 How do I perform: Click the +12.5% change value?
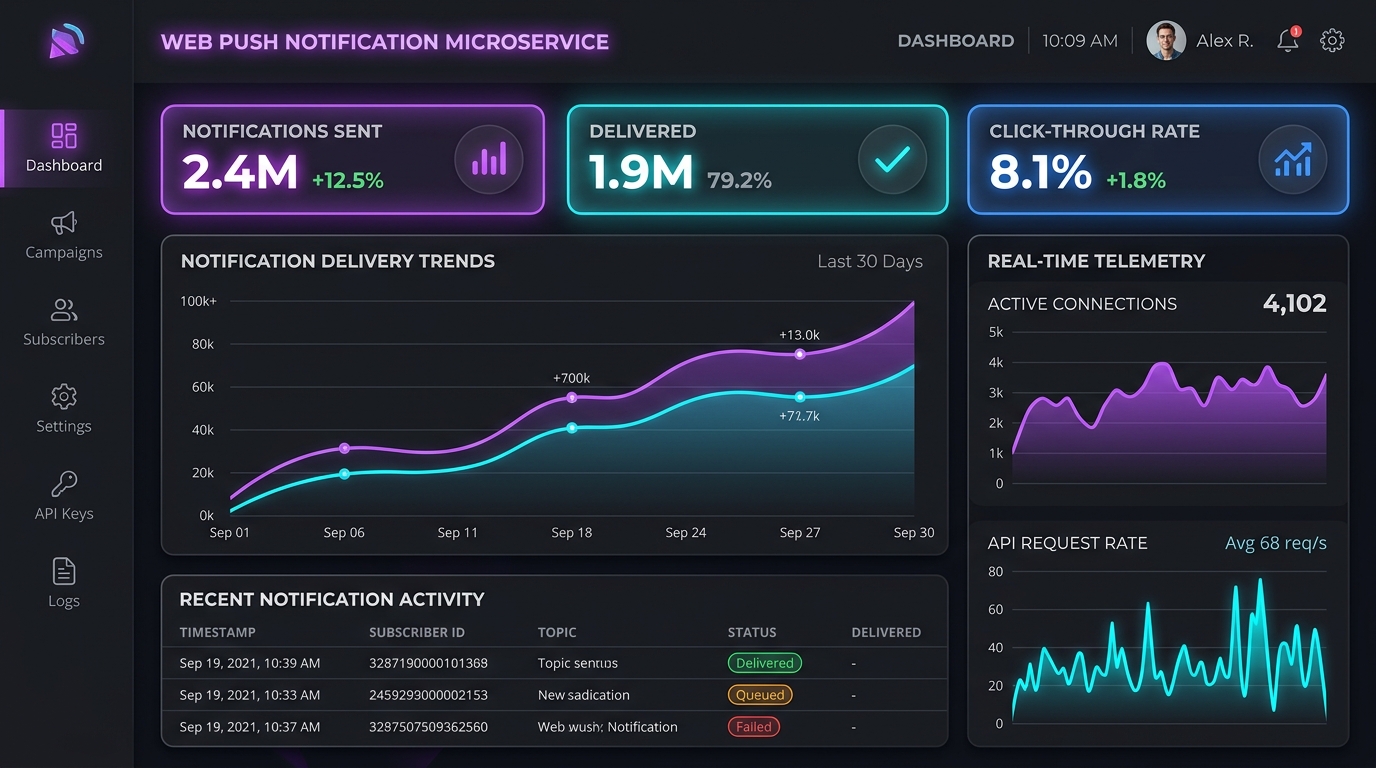tap(348, 181)
